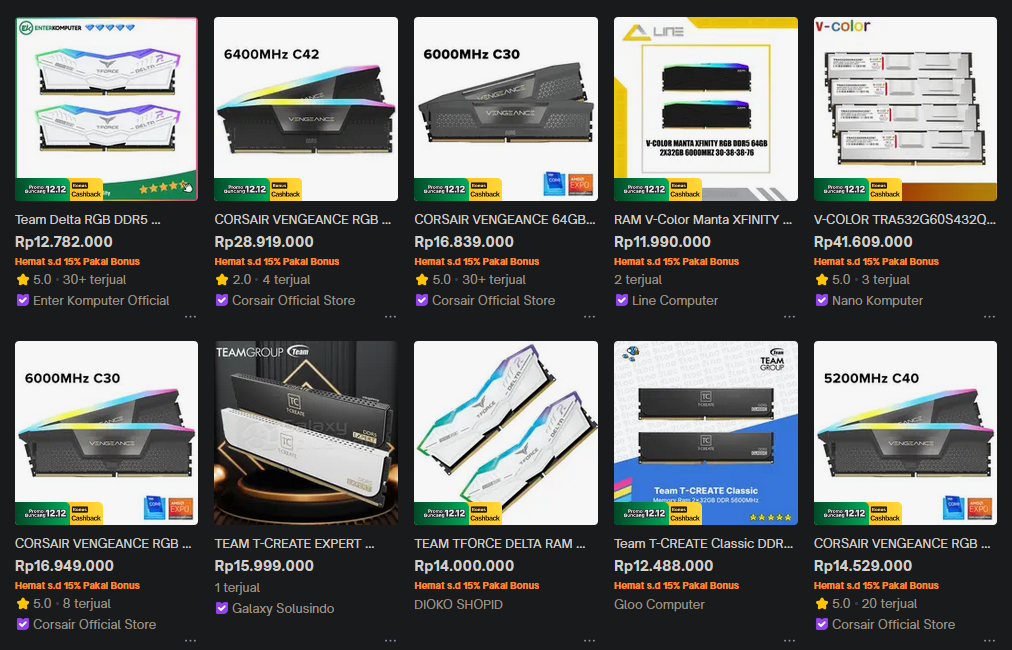The width and height of the screenshot is (1012, 650).
Task: Open more options on the Rp28.919.000 Corsair card
Action: pos(390,317)
